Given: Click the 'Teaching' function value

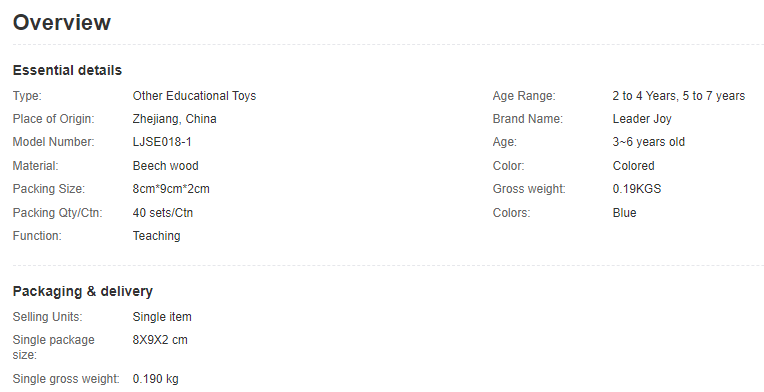Looking at the screenshot, I should coord(156,236).
